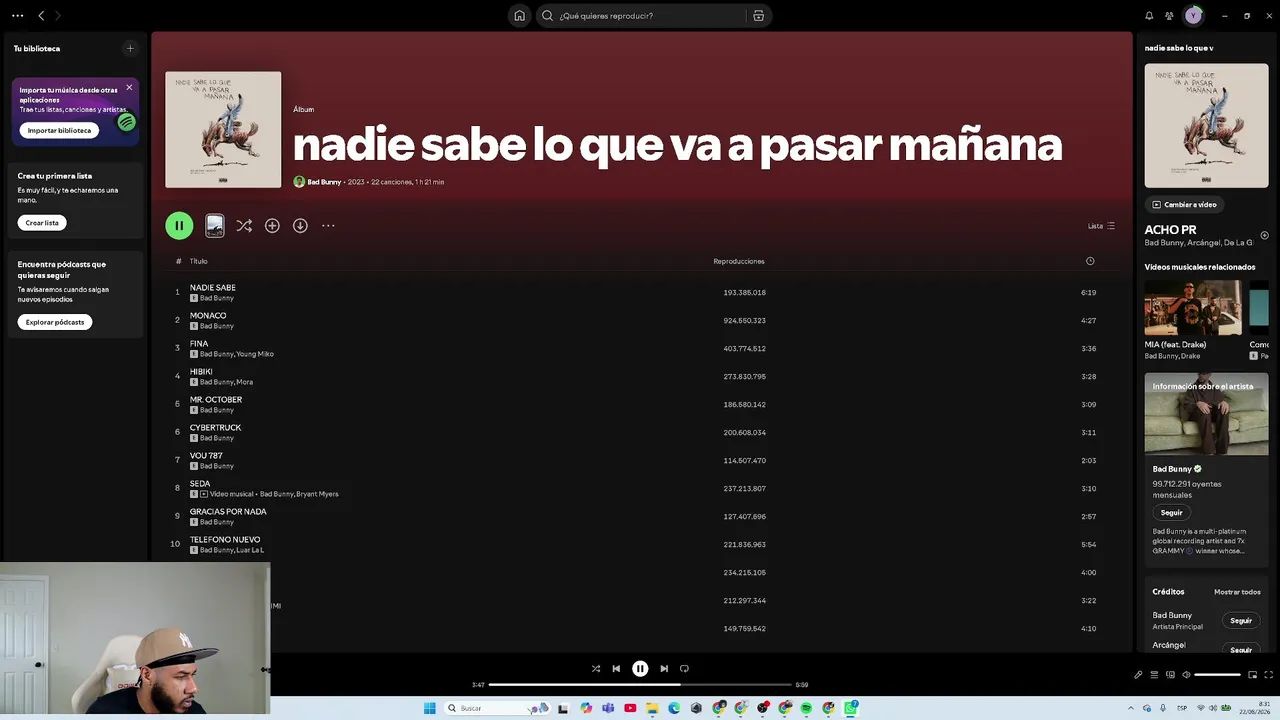
Task: Select track 'SEDA'
Action: 200,484
